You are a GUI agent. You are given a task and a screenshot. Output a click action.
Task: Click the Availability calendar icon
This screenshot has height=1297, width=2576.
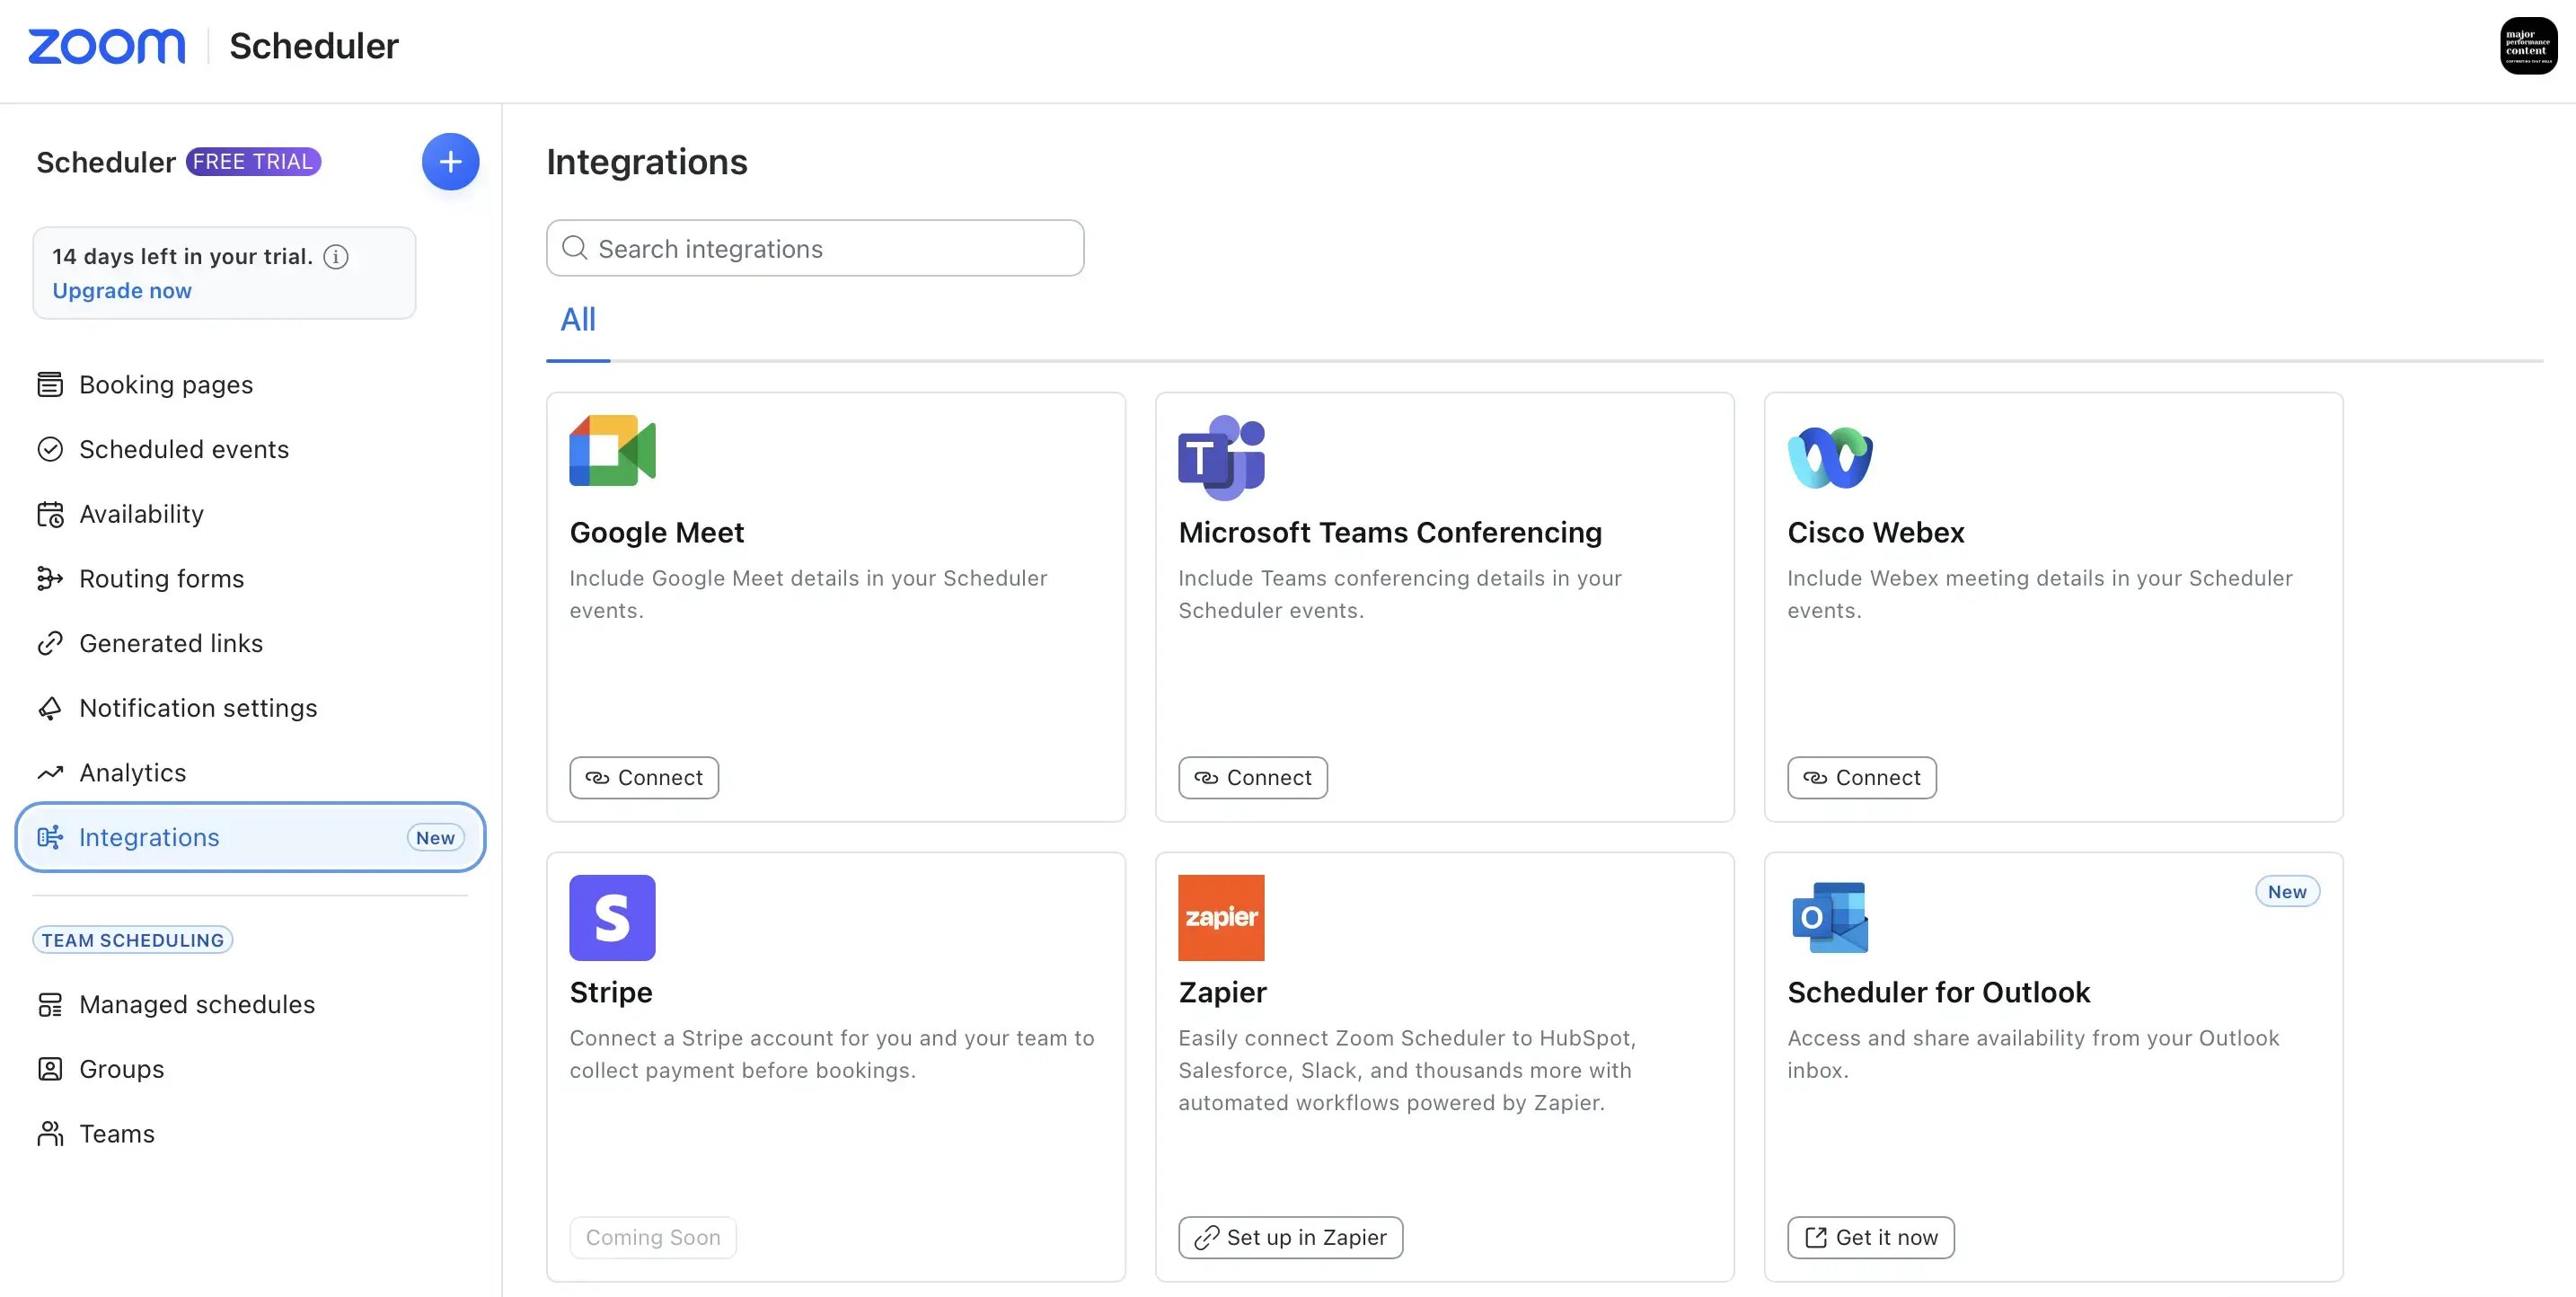[x=50, y=514]
